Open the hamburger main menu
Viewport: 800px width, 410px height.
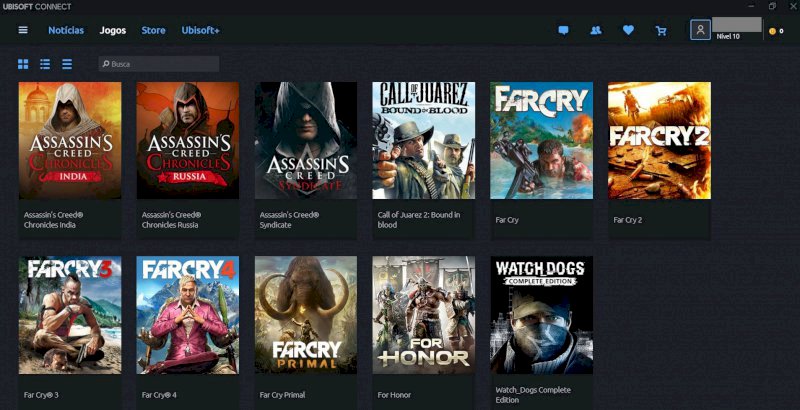coord(23,30)
